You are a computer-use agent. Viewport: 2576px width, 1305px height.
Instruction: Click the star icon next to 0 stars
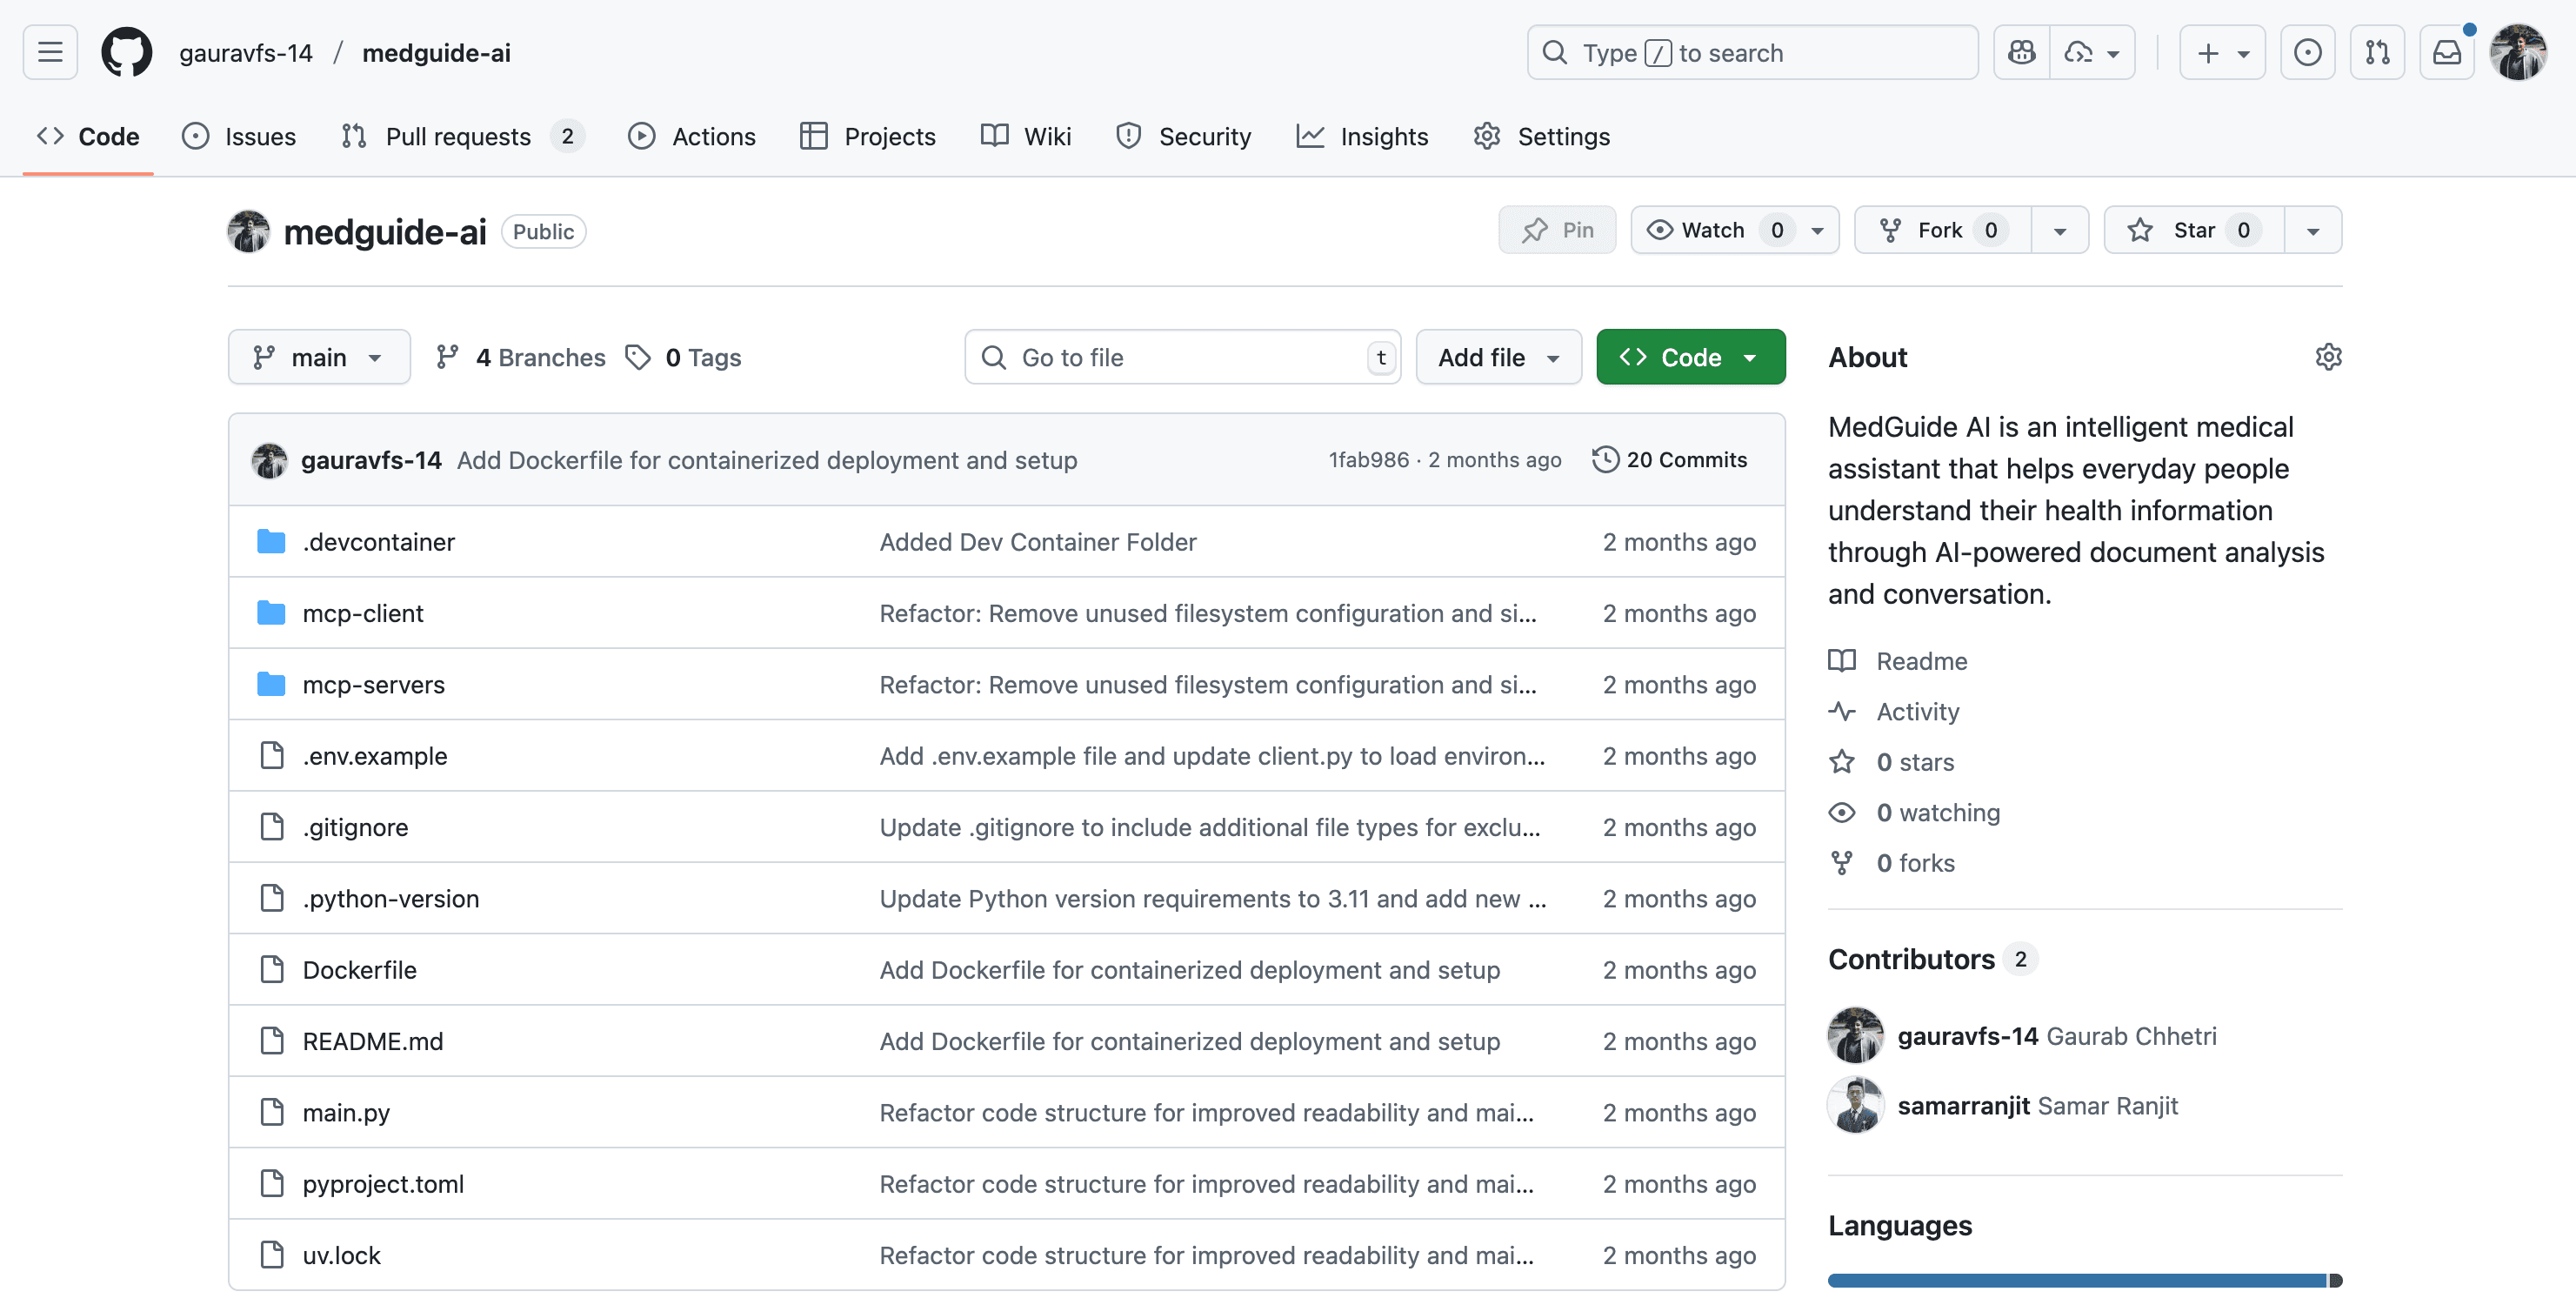1842,762
